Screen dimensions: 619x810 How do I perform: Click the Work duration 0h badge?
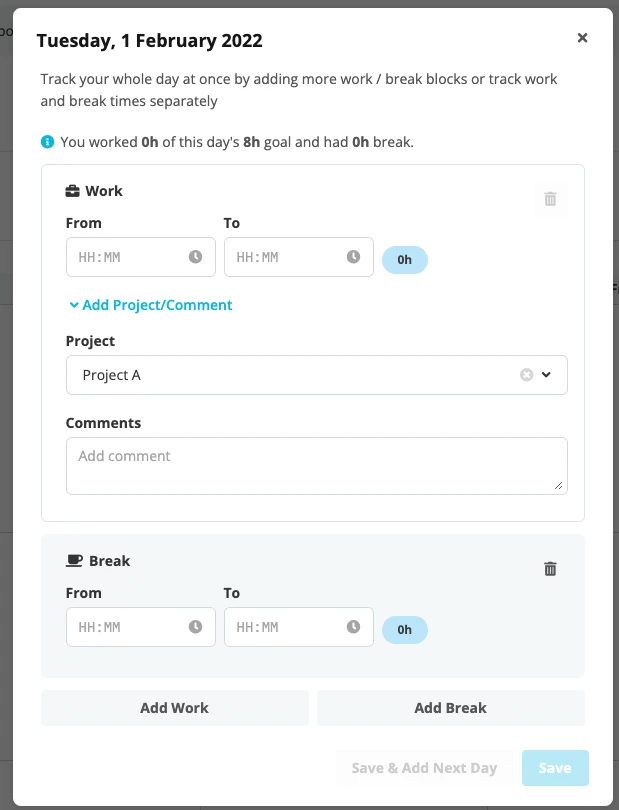pyautogui.click(x=405, y=260)
